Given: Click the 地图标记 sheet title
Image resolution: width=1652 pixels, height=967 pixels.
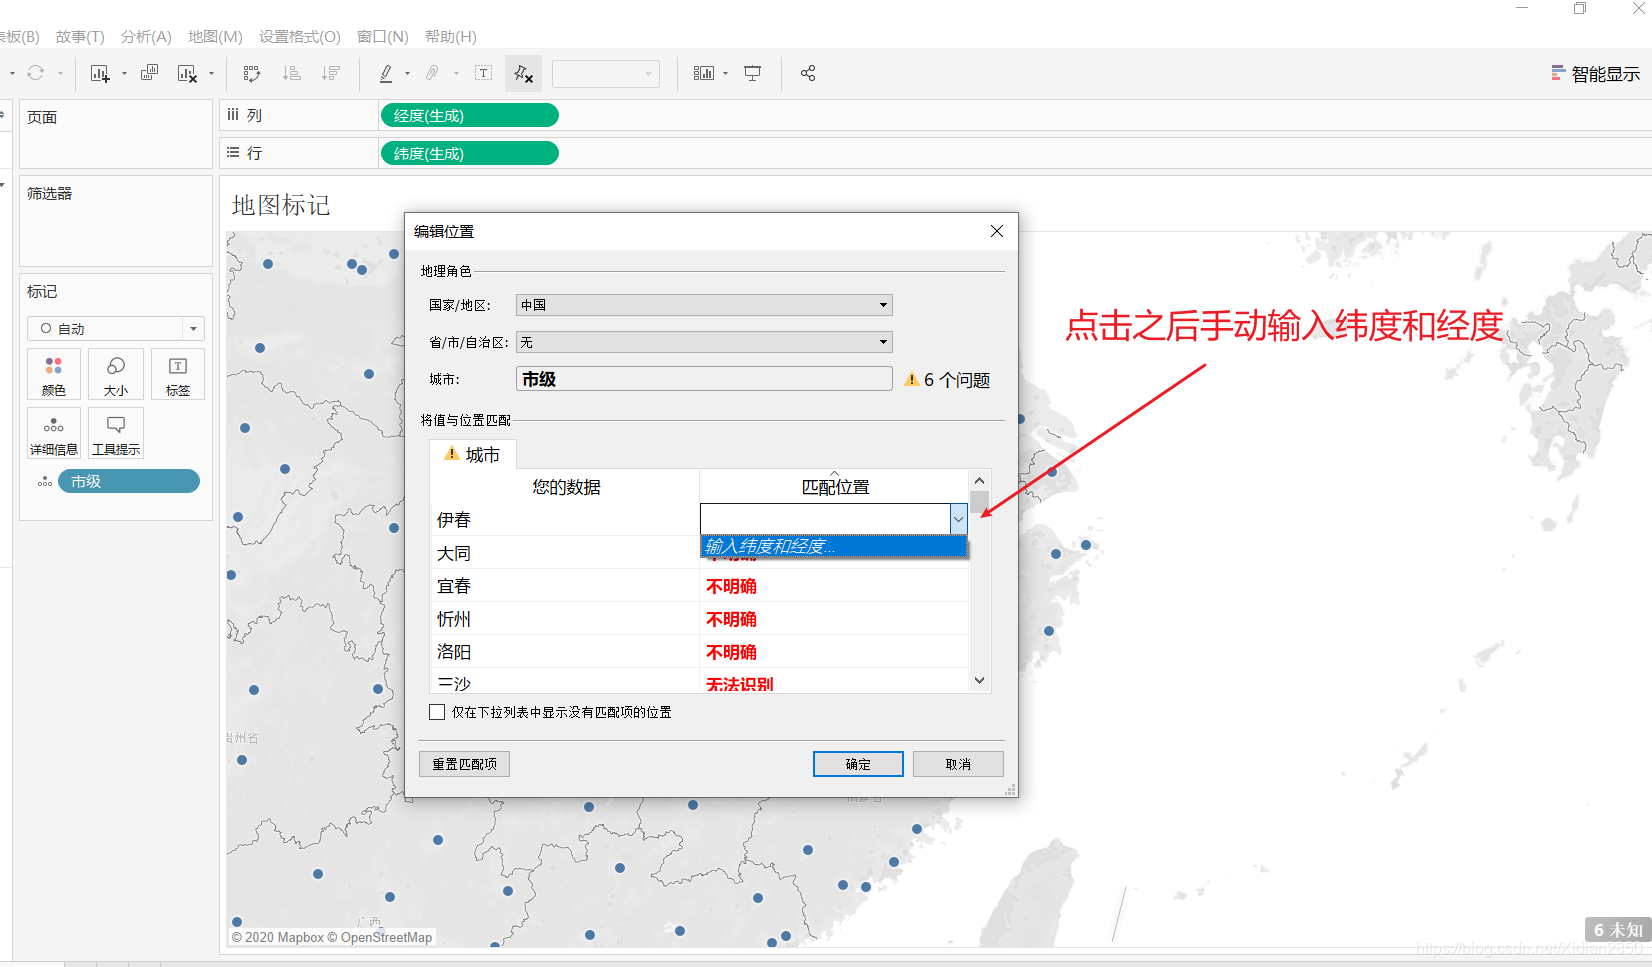Looking at the screenshot, I should (x=281, y=205).
